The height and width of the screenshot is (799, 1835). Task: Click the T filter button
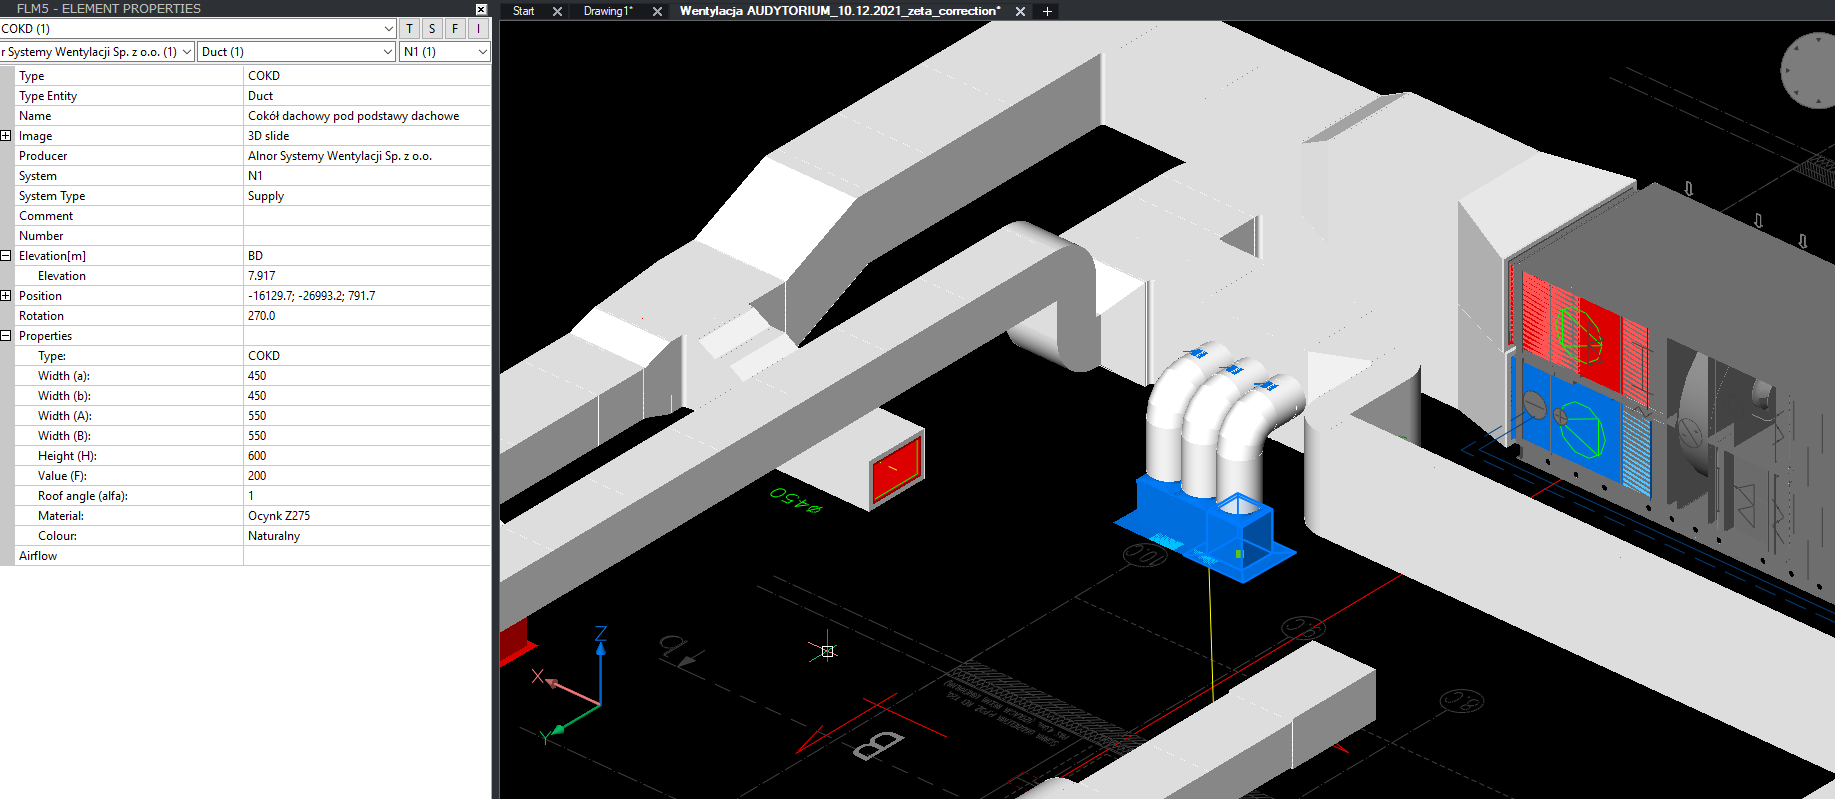409,29
